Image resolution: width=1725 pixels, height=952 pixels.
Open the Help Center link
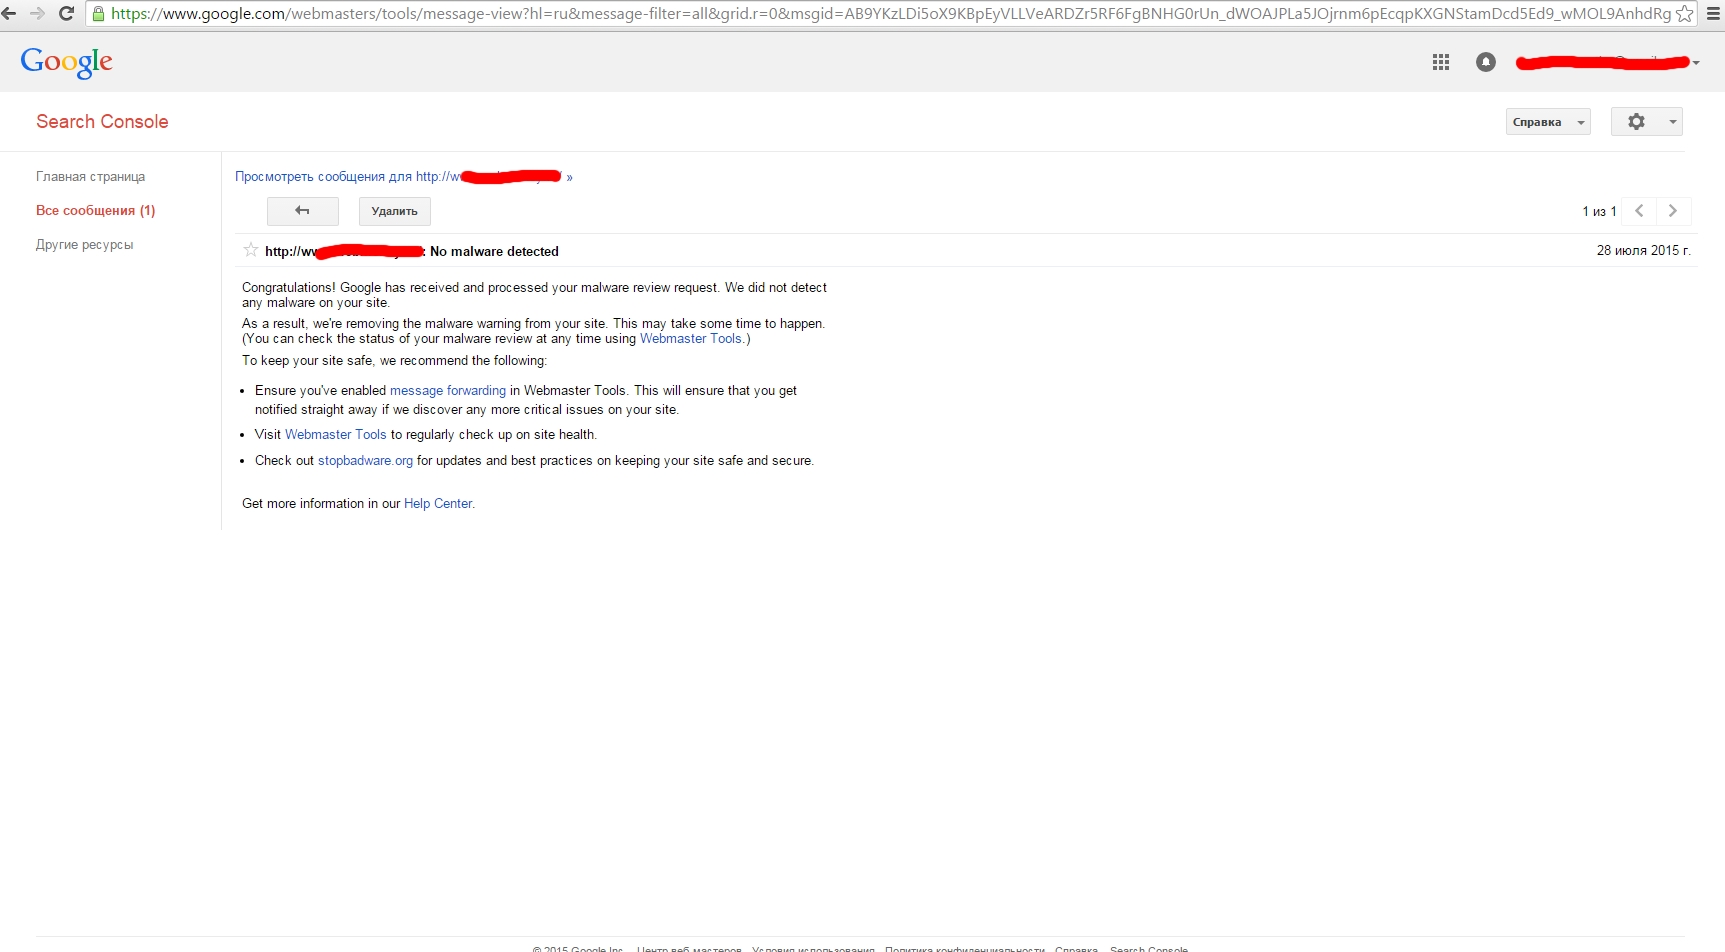click(x=438, y=504)
